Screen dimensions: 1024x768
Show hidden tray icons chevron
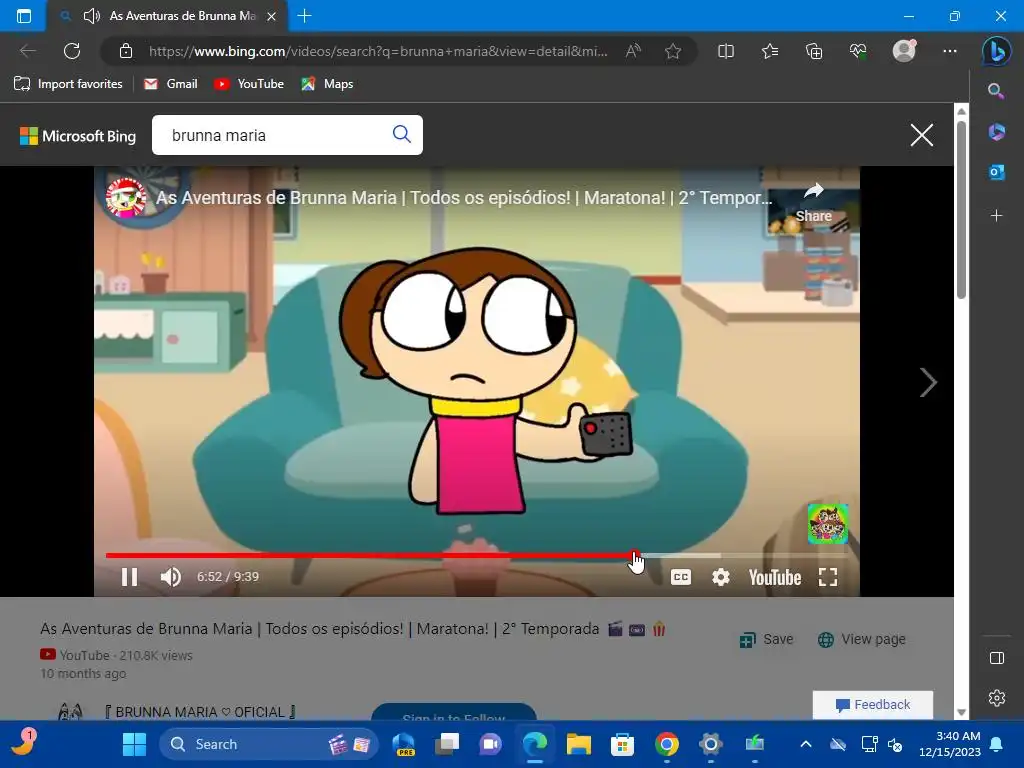point(806,744)
